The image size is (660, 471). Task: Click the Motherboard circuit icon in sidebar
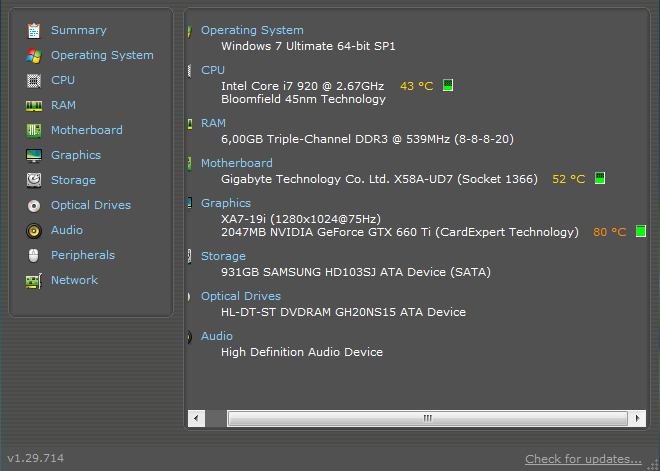(34, 130)
